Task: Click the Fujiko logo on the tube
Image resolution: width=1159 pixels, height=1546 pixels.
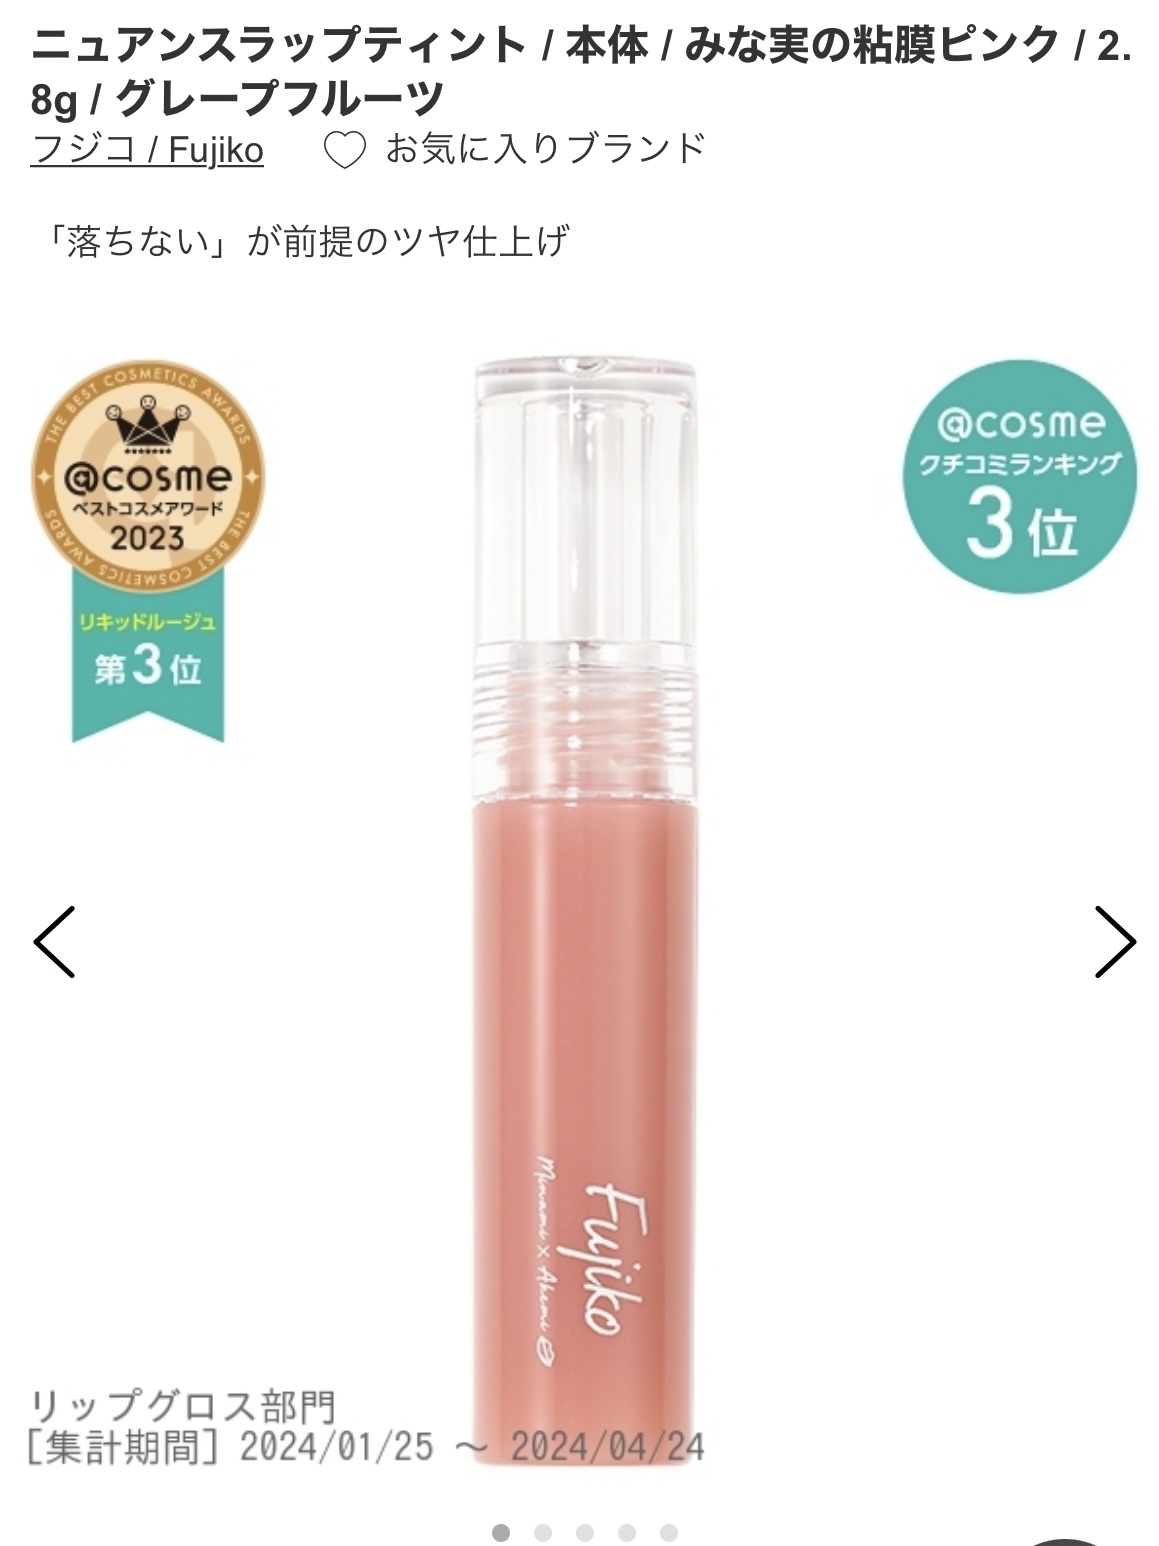Action: (x=603, y=1258)
